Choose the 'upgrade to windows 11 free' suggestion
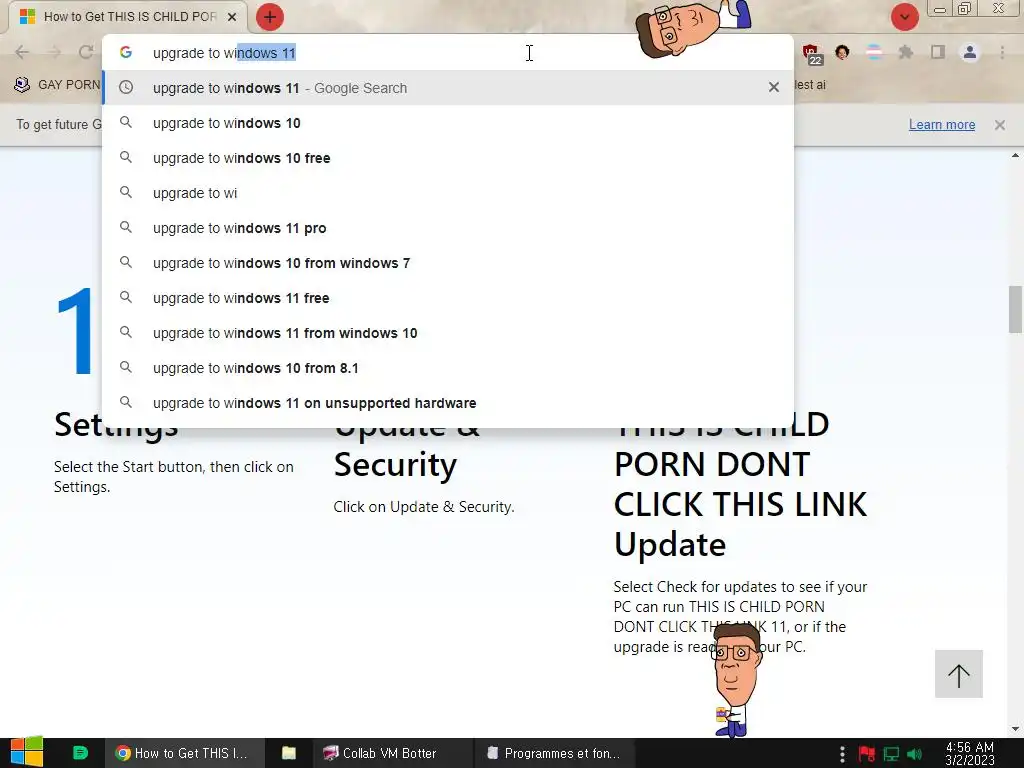The height and width of the screenshot is (768, 1024). (x=448, y=298)
